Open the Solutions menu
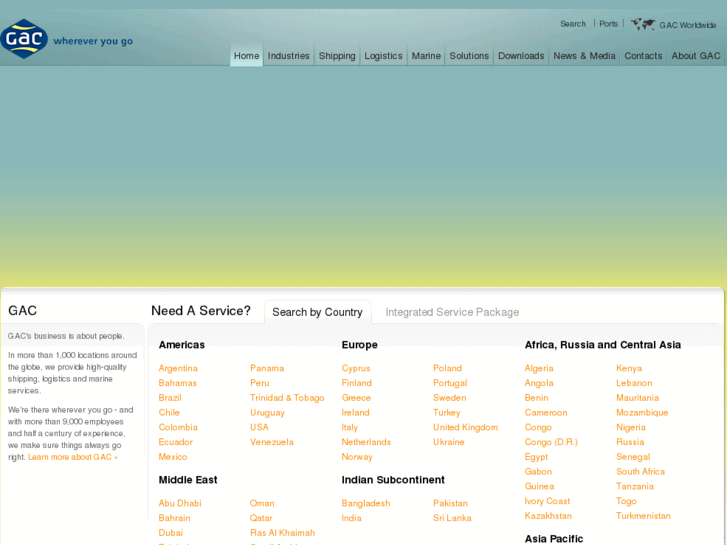Screen dimensions: 727x545 pyautogui.click(x=469, y=56)
